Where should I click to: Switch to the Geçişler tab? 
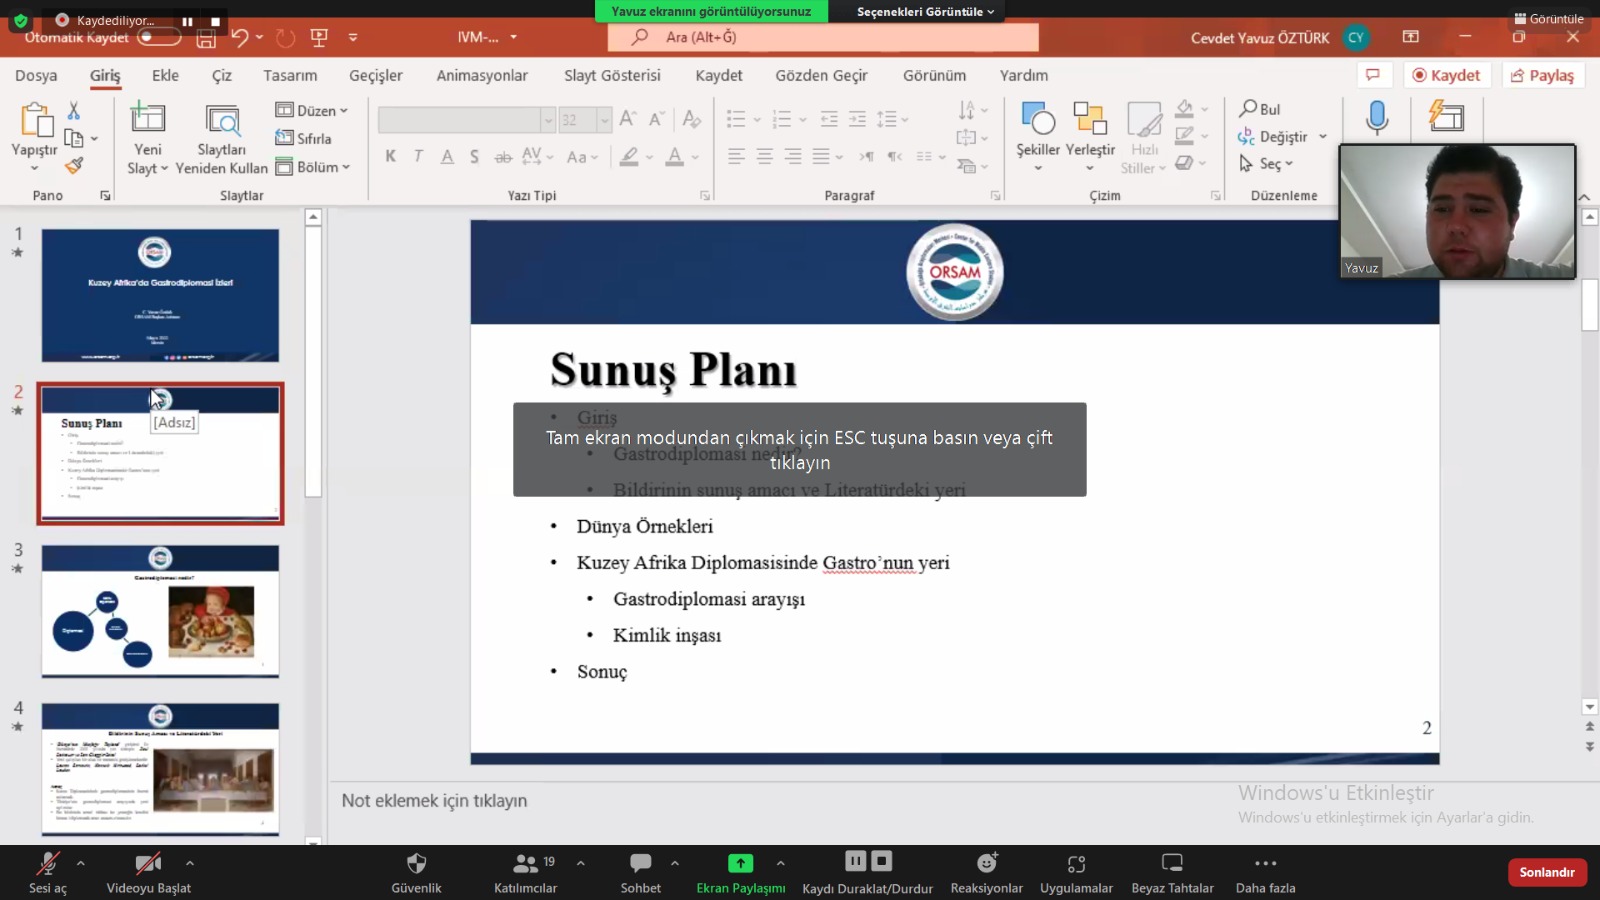click(x=376, y=75)
